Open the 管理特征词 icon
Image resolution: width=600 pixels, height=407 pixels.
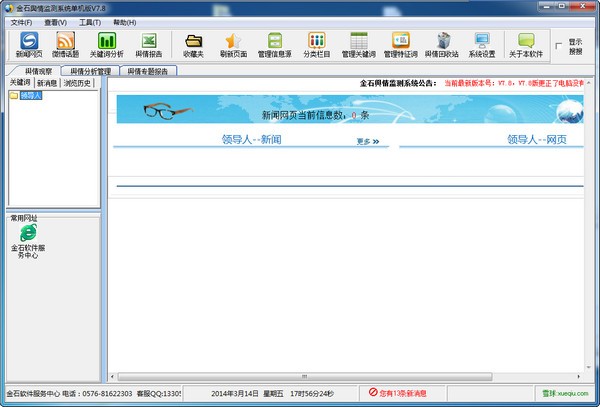click(x=401, y=45)
